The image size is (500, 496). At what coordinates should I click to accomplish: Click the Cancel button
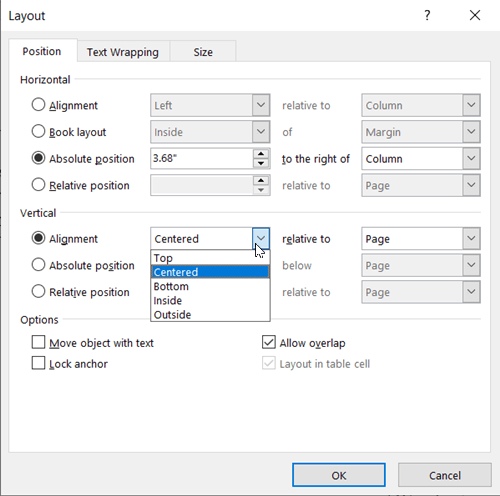(x=445, y=475)
